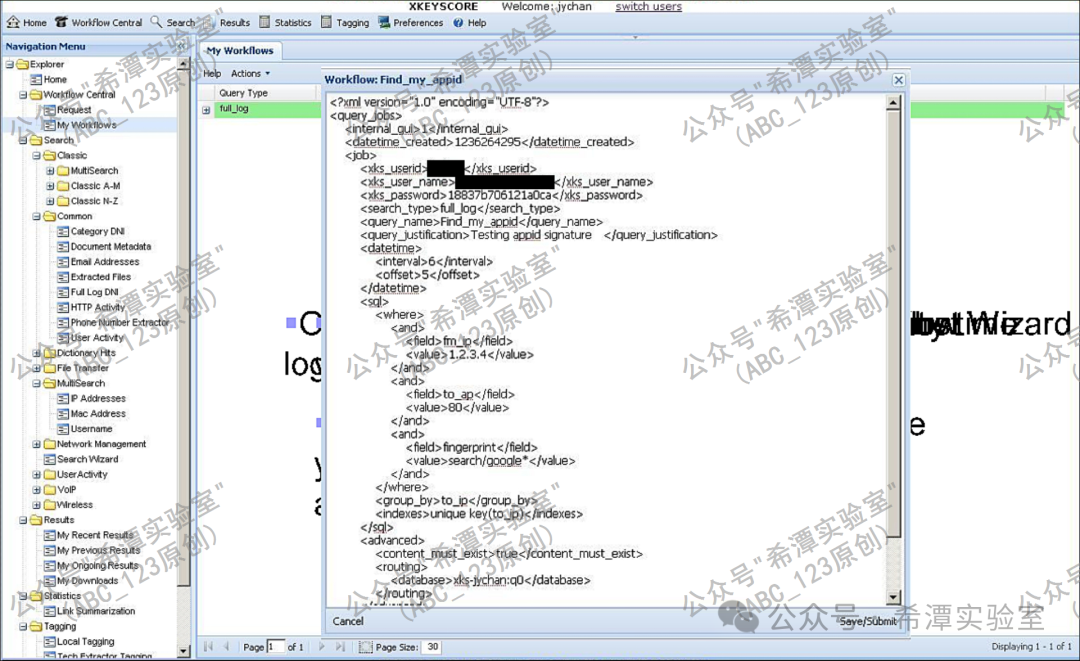Viewport: 1080px width, 661px height.
Task: Collapse the Classic folder
Action: tap(37, 156)
